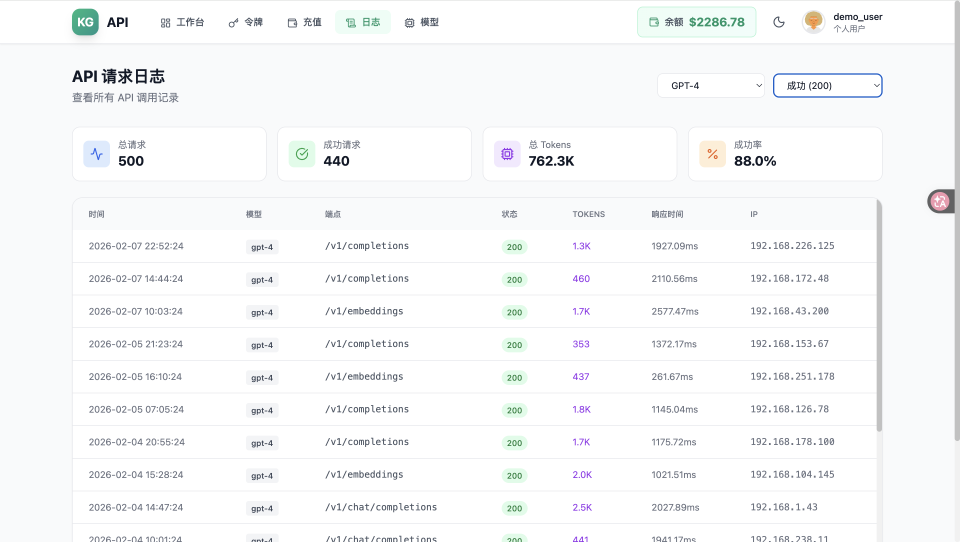
Task: Click the 成功请求 440 value
Action: point(336,161)
